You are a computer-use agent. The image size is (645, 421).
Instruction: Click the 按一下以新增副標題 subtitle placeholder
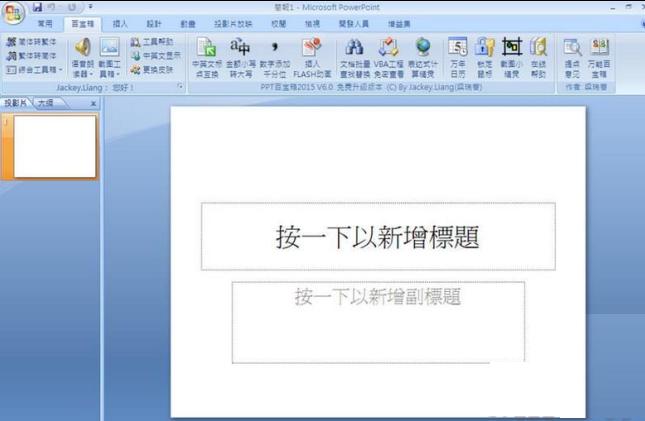tap(378, 322)
